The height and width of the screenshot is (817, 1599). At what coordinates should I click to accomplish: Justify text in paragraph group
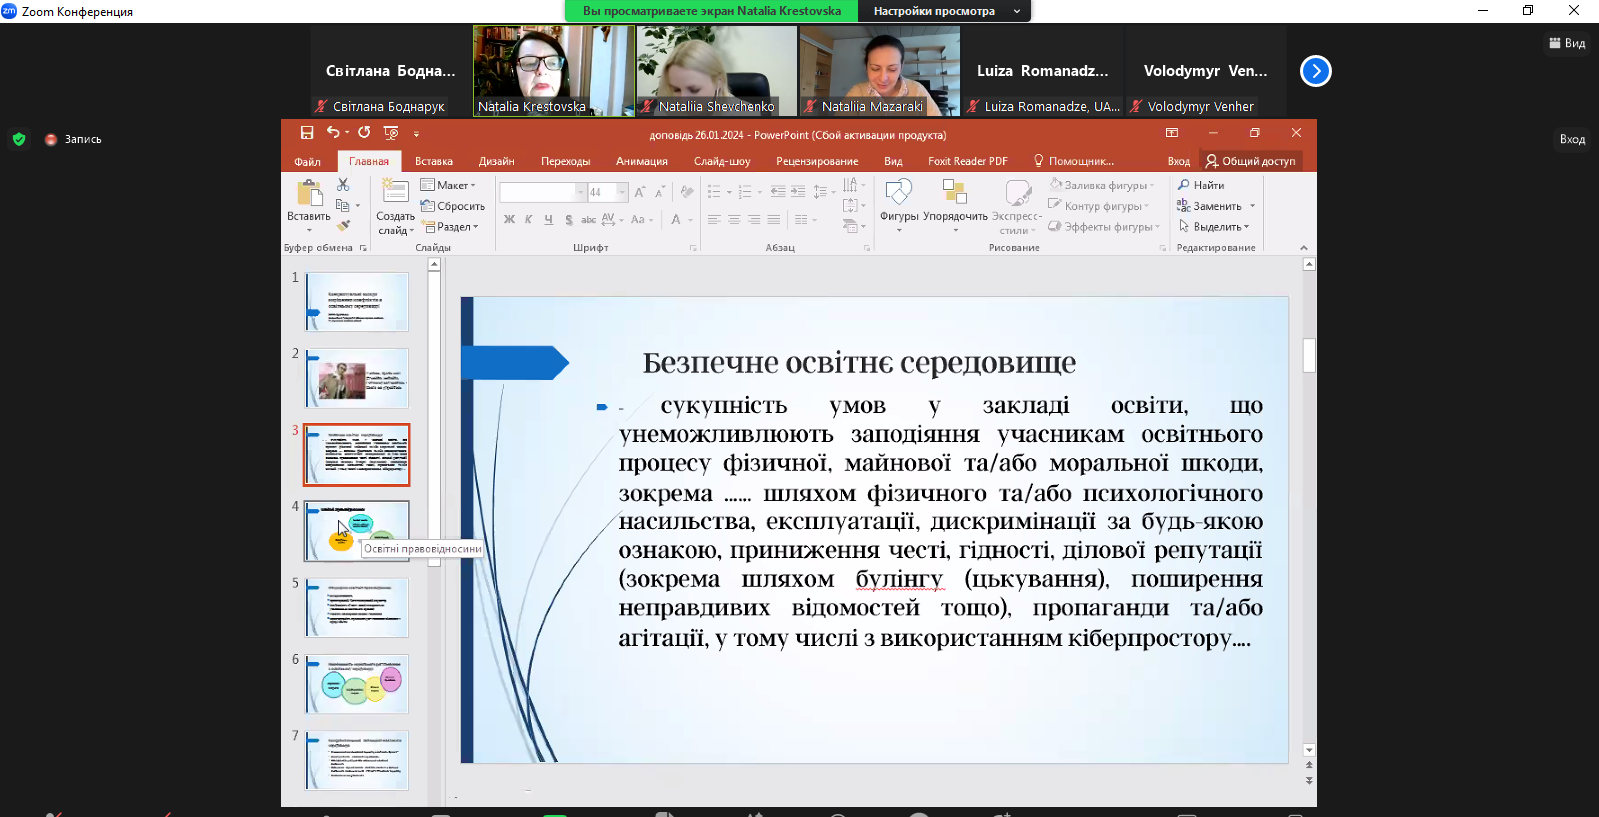[774, 220]
